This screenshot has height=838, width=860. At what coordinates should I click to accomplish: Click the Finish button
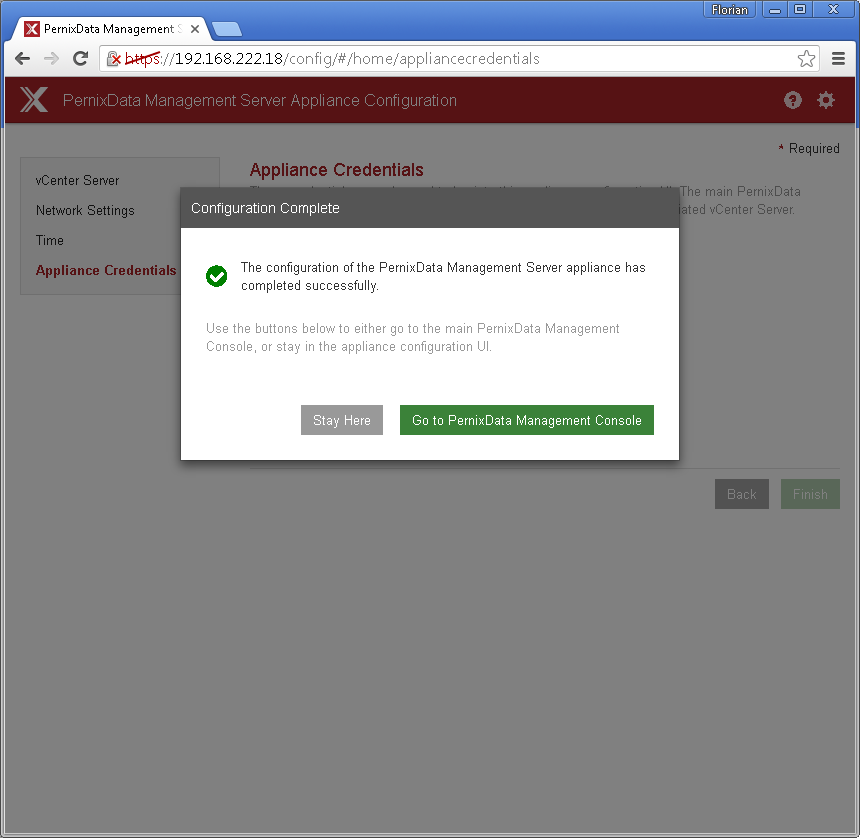pyautogui.click(x=810, y=494)
